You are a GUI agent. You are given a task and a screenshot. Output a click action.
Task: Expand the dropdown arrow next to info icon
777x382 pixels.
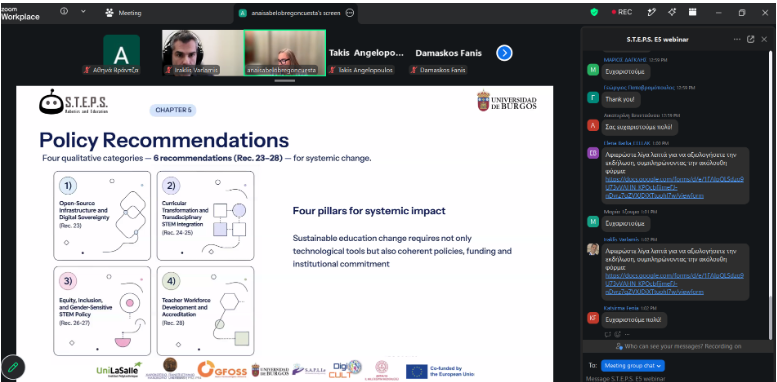(83, 11)
